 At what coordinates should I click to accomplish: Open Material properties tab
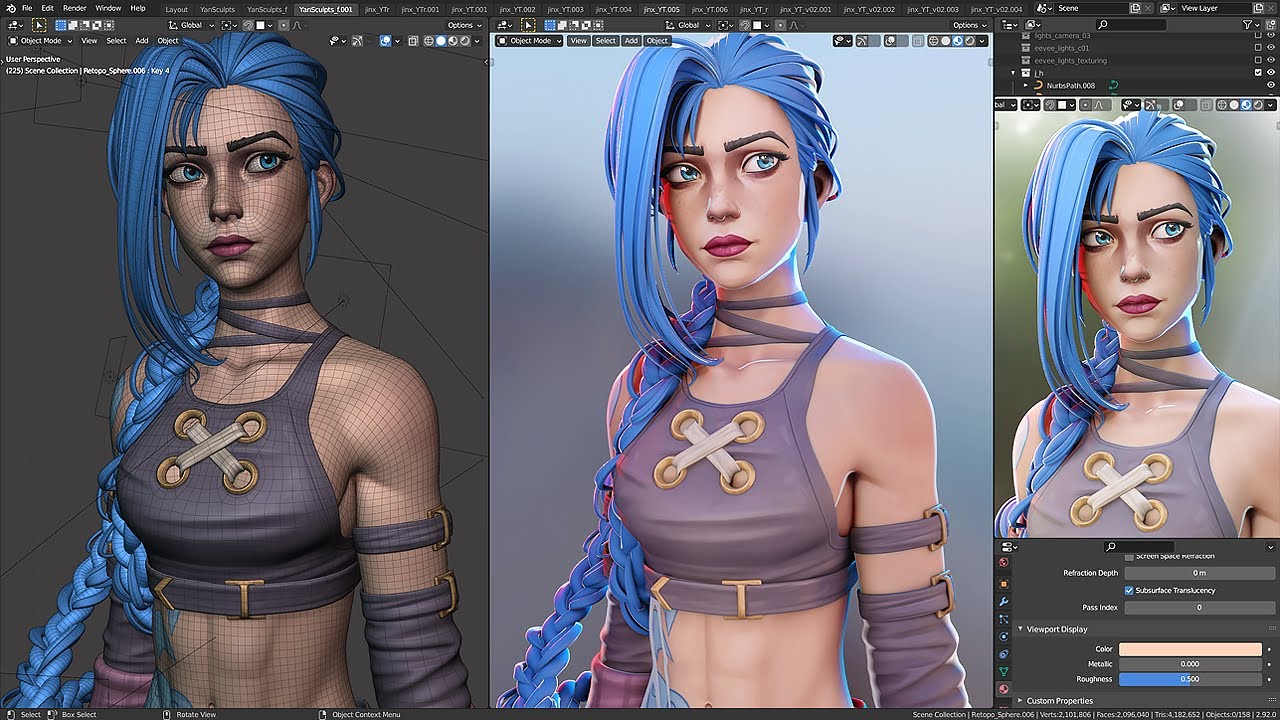point(1003,689)
